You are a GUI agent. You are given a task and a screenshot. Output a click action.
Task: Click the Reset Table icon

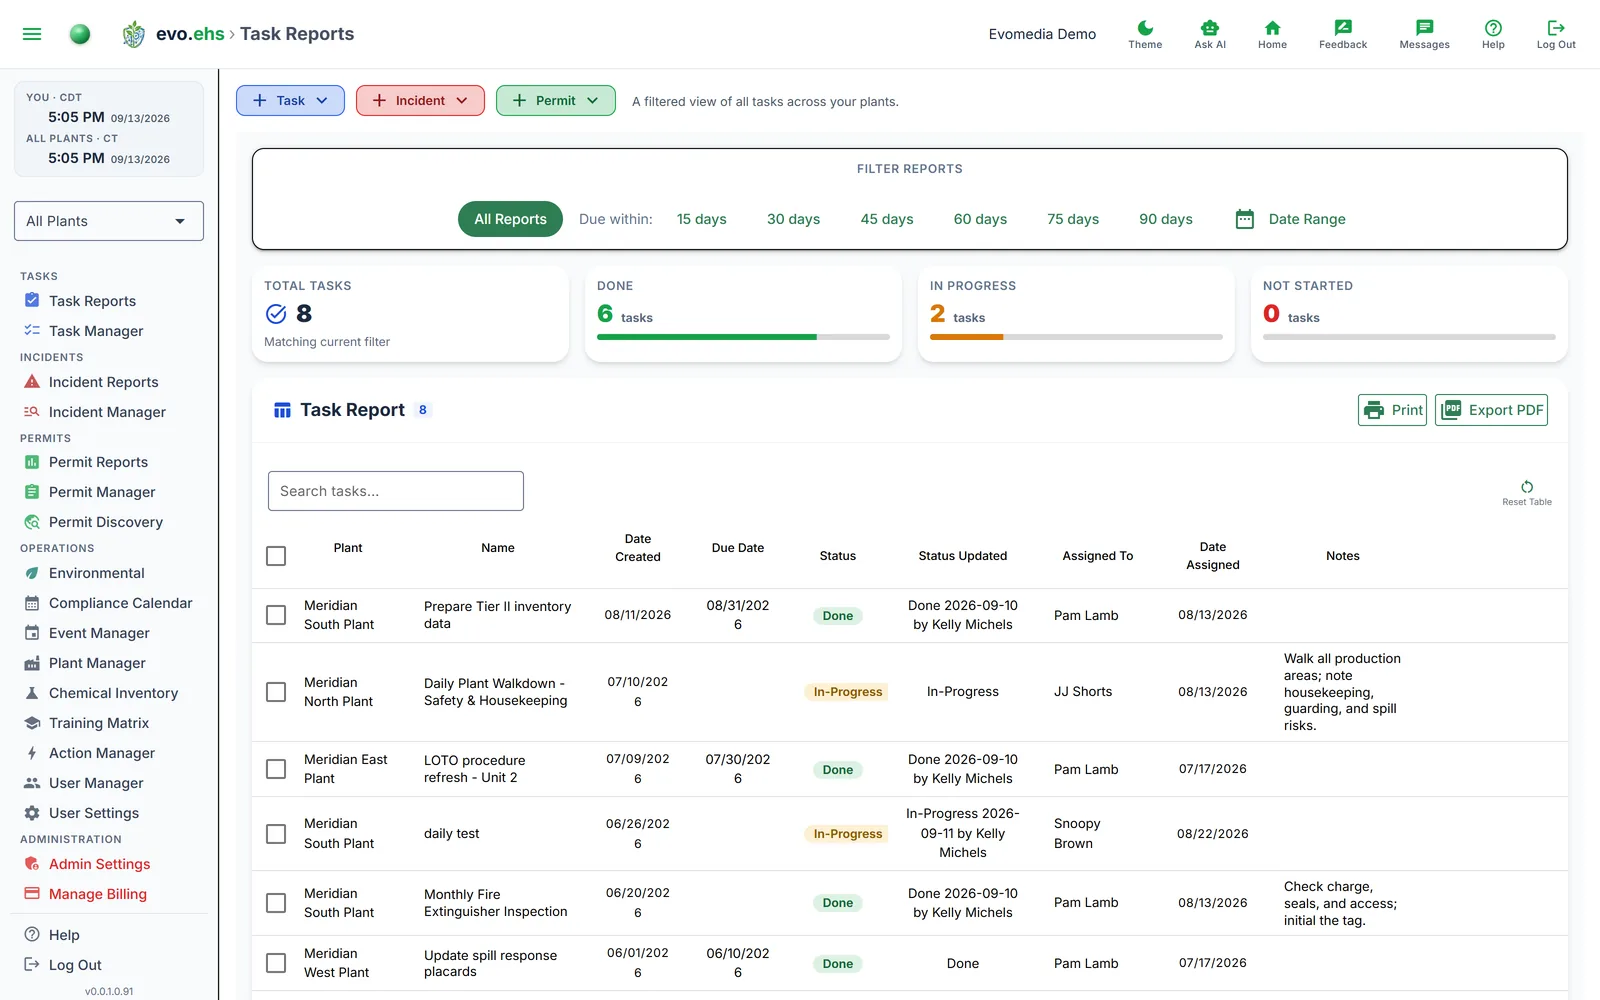[1527, 487]
